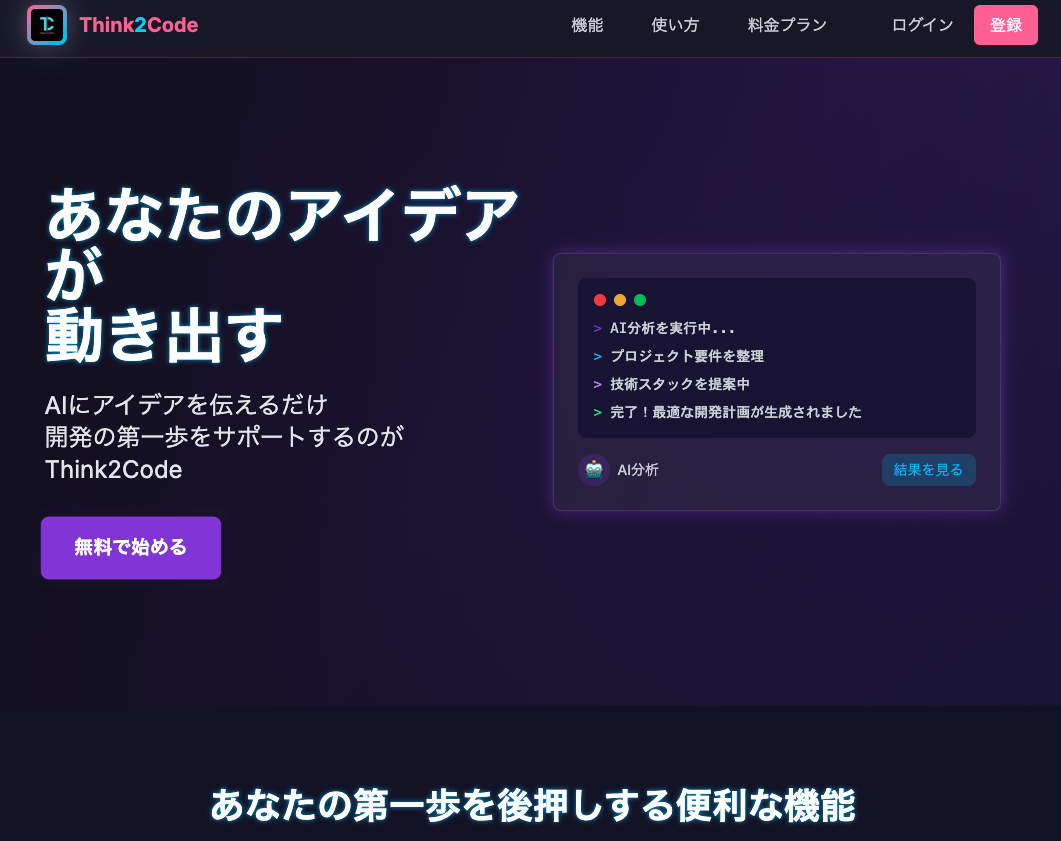Click the ログイン link
This screenshot has width=1061, height=841.
pyautogui.click(x=922, y=25)
